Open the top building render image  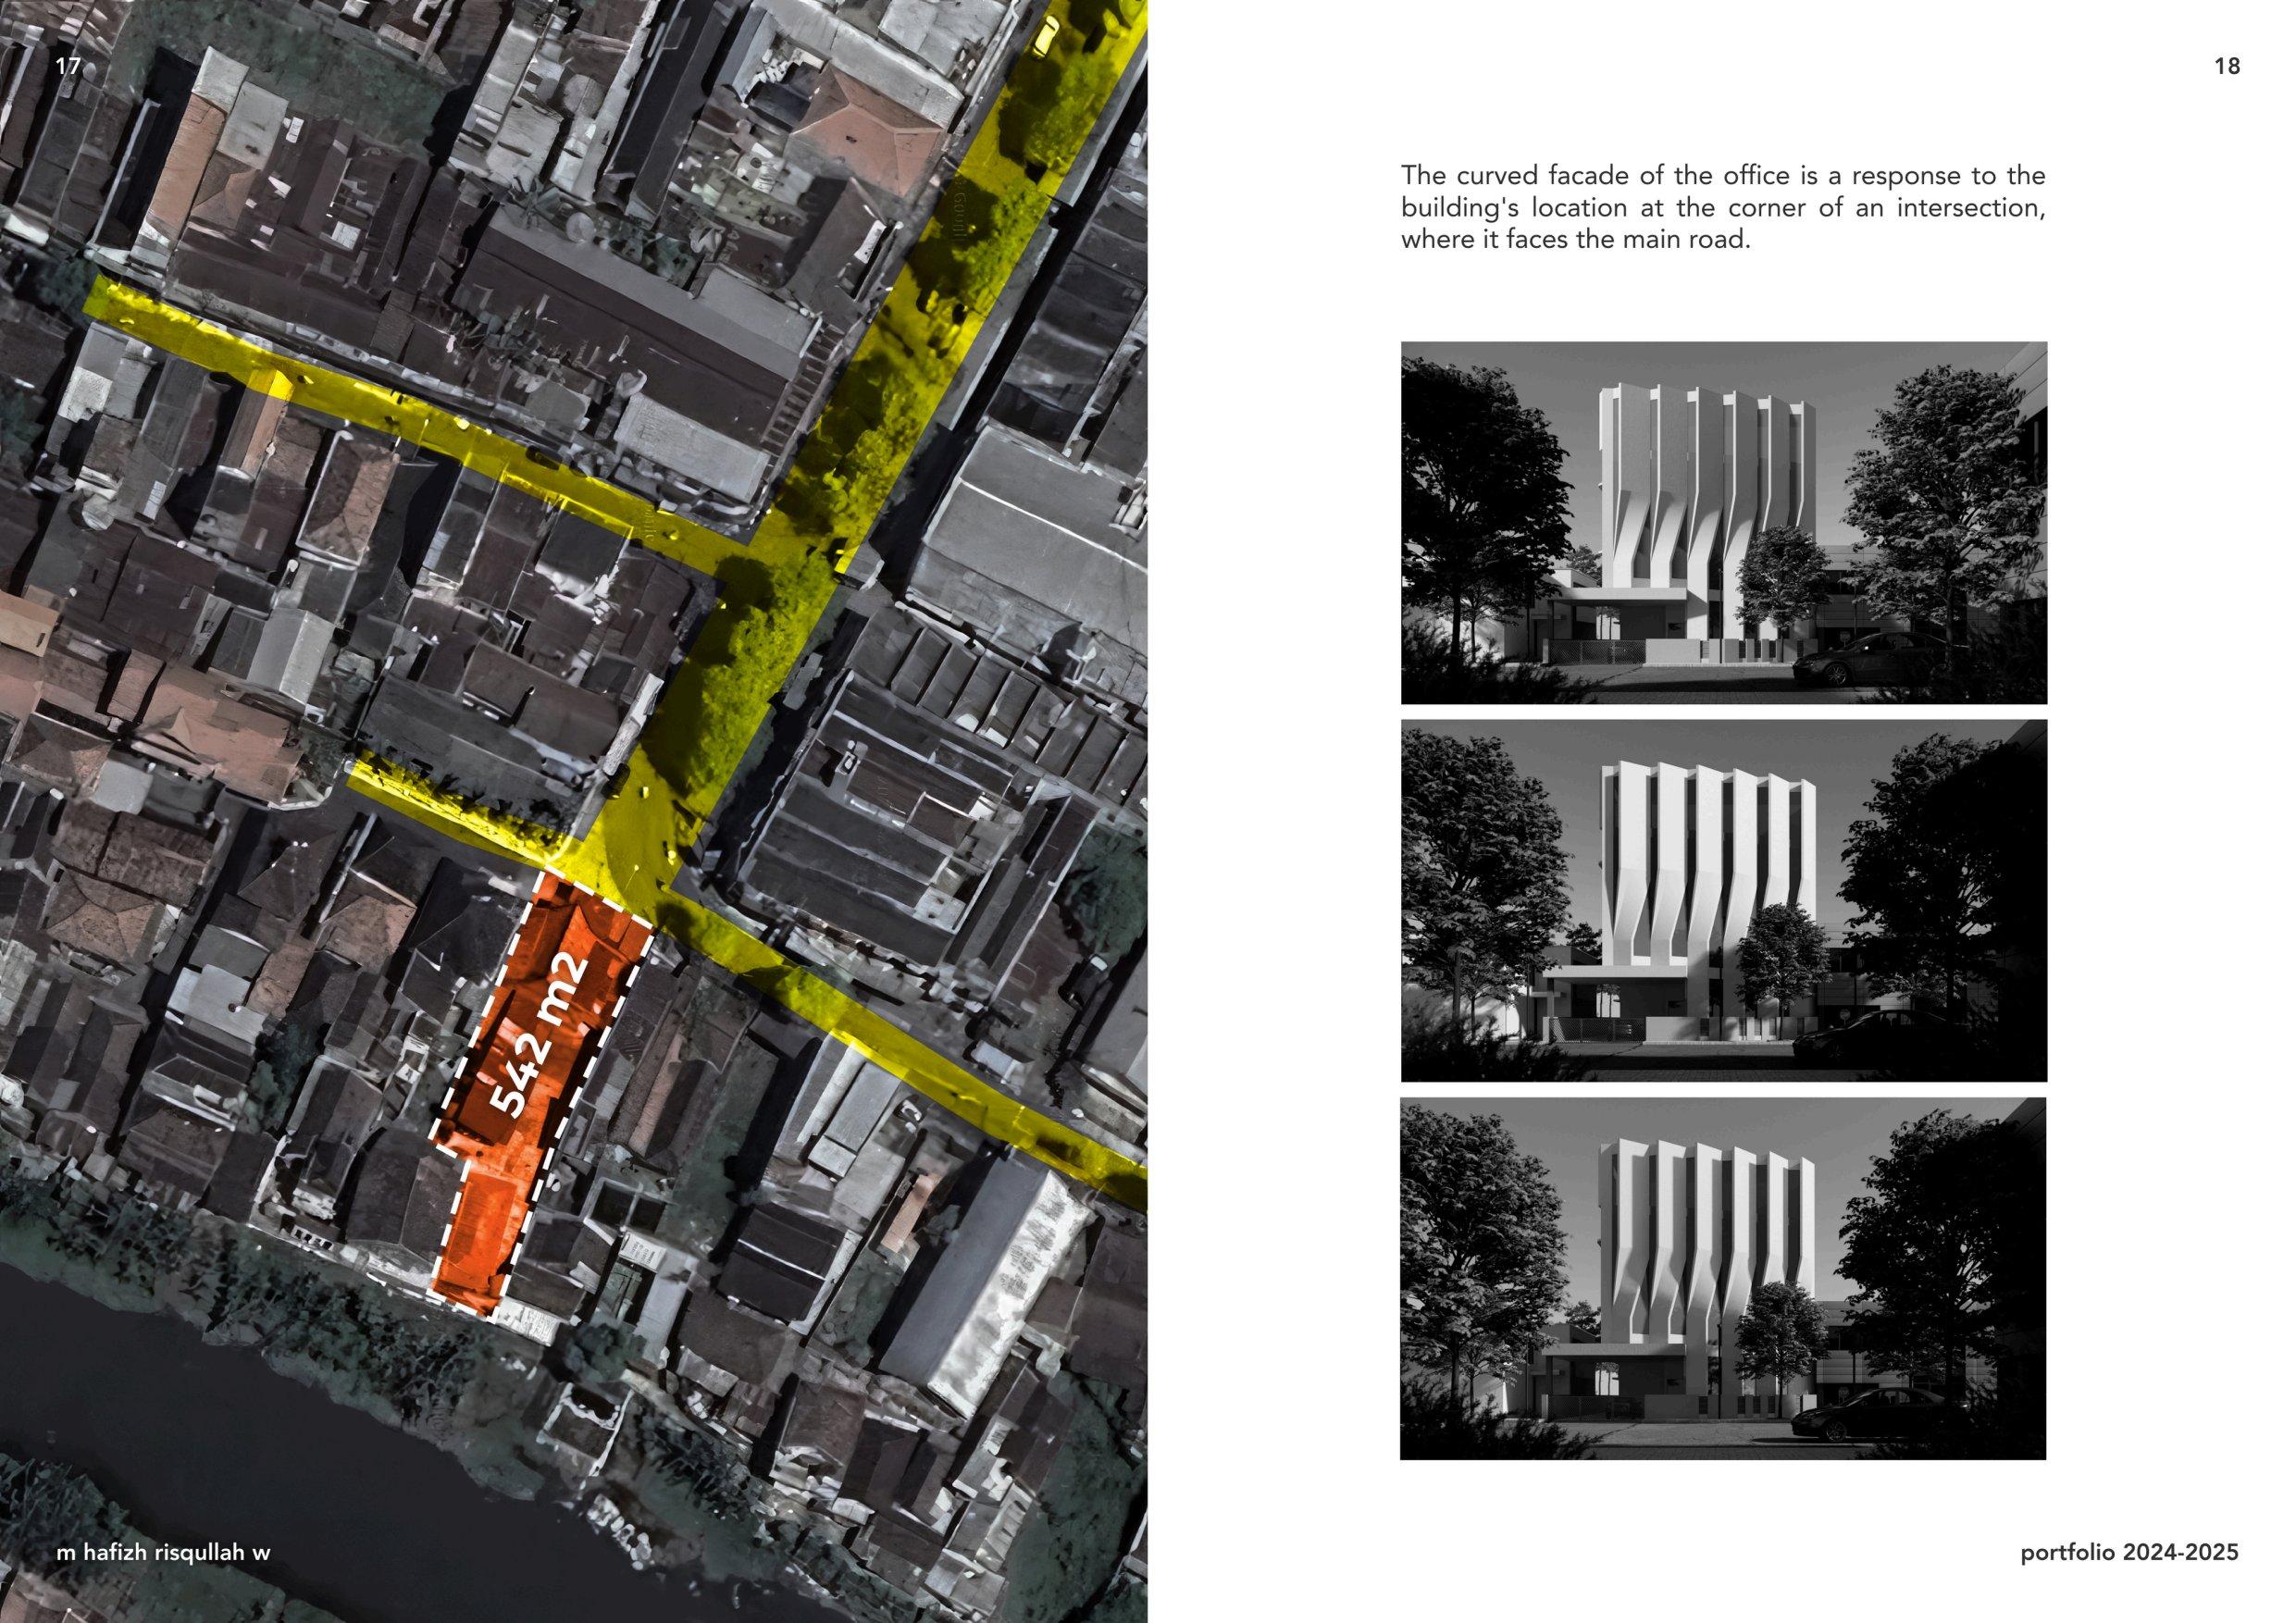click(x=1723, y=523)
